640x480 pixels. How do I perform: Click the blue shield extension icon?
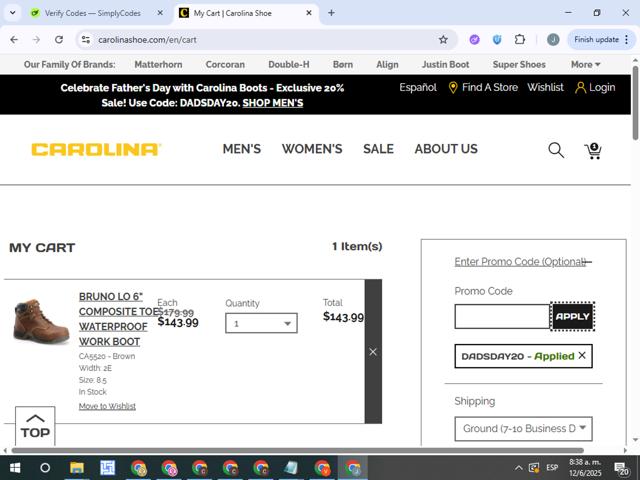coord(497,40)
